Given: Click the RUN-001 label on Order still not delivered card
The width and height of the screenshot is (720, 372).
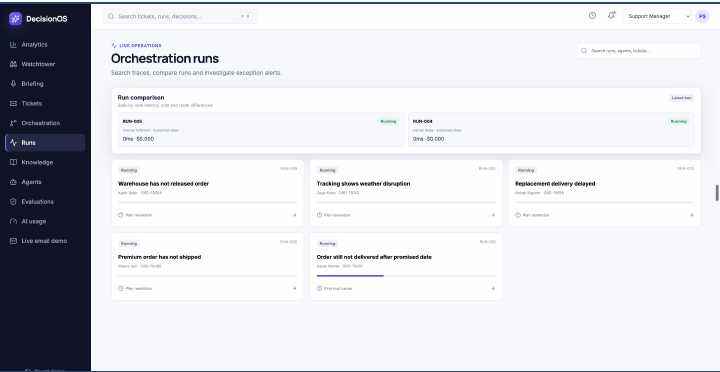Looking at the screenshot, I should 488,242.
